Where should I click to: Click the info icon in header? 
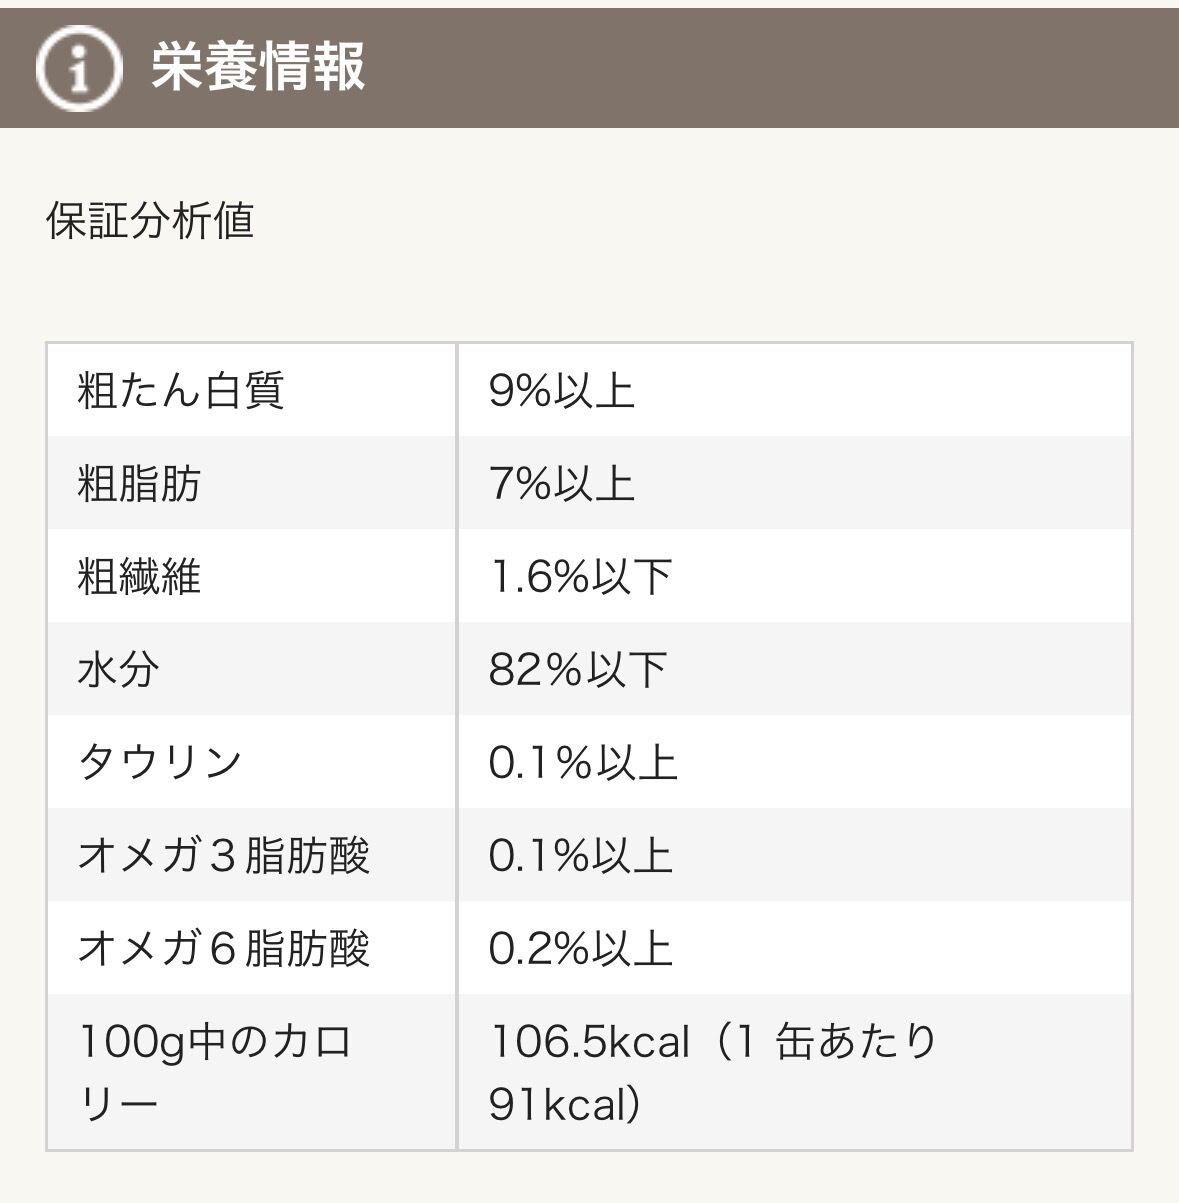[x=79, y=68]
